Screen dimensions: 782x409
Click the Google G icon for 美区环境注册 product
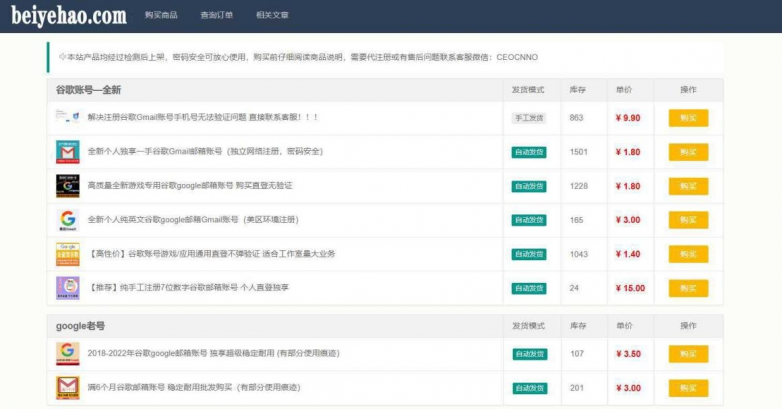[x=67, y=220]
